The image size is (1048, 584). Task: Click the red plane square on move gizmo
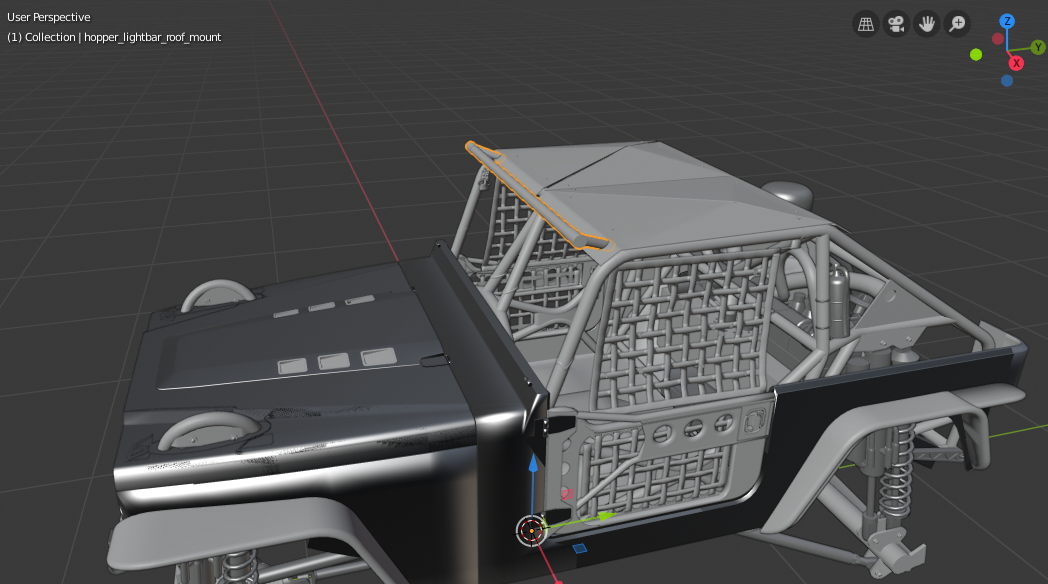pos(567,494)
